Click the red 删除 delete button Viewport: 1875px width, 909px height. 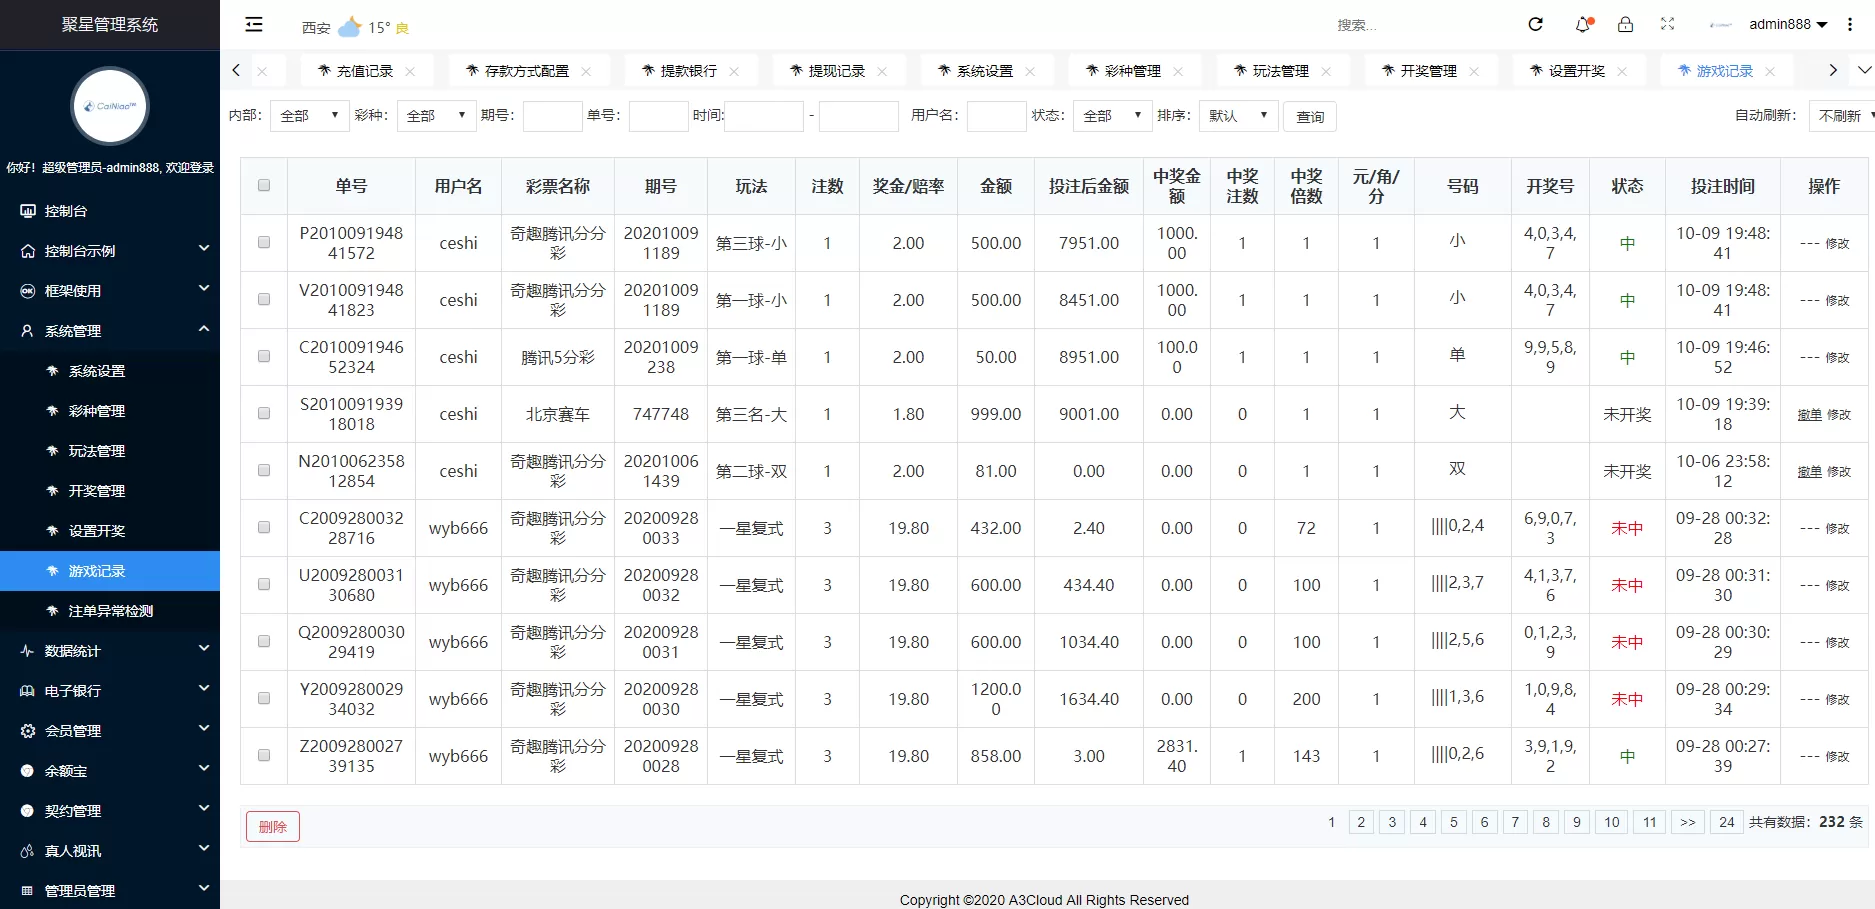272,826
